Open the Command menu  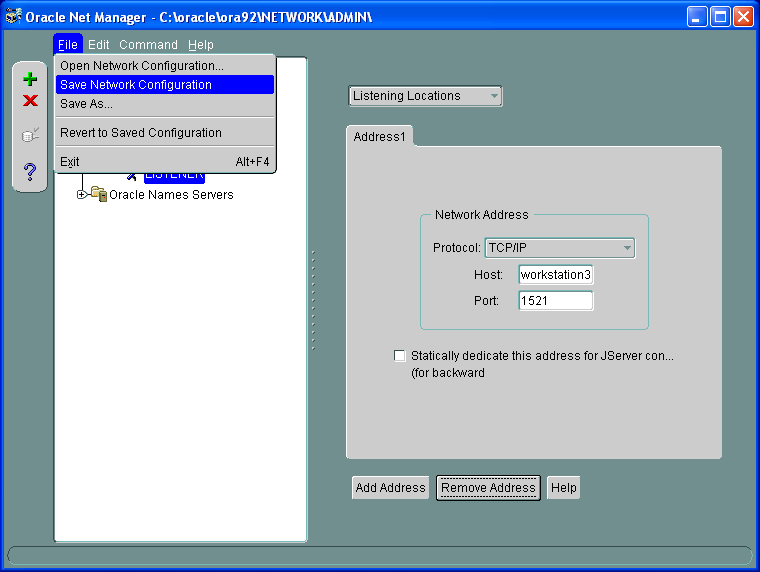pyautogui.click(x=148, y=45)
